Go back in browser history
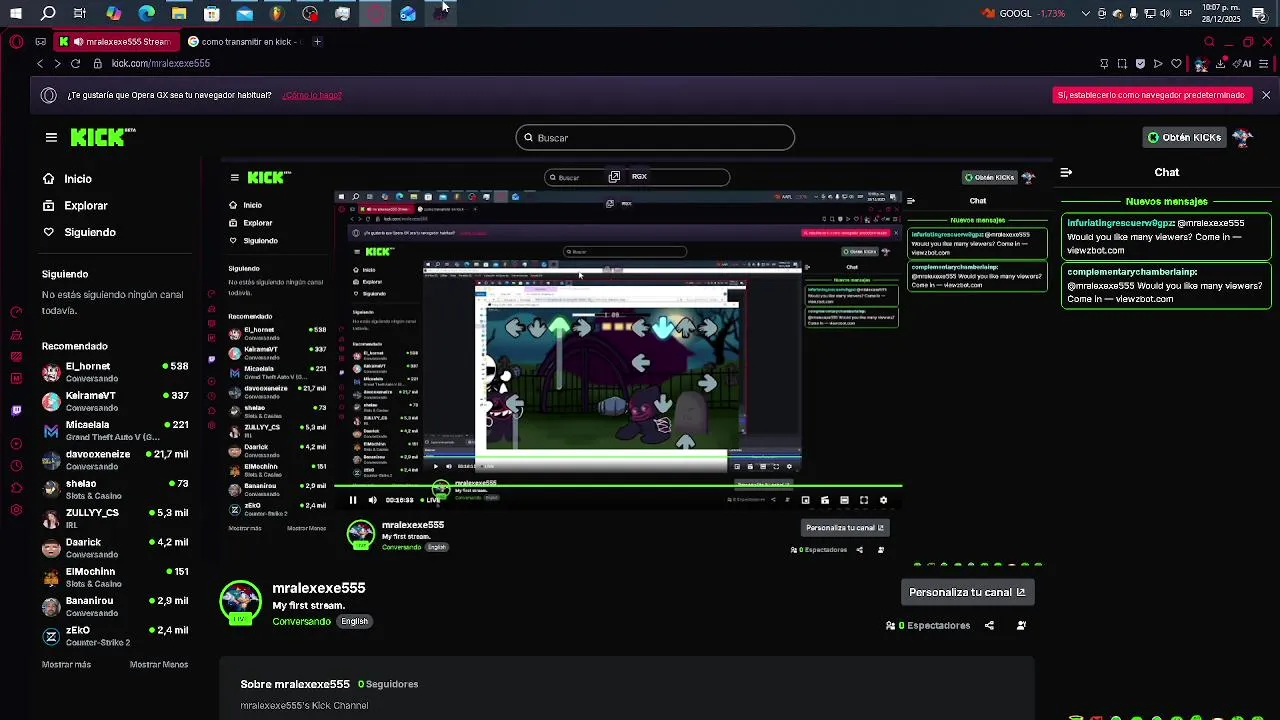Image resolution: width=1280 pixels, height=720 pixels. click(x=40, y=63)
